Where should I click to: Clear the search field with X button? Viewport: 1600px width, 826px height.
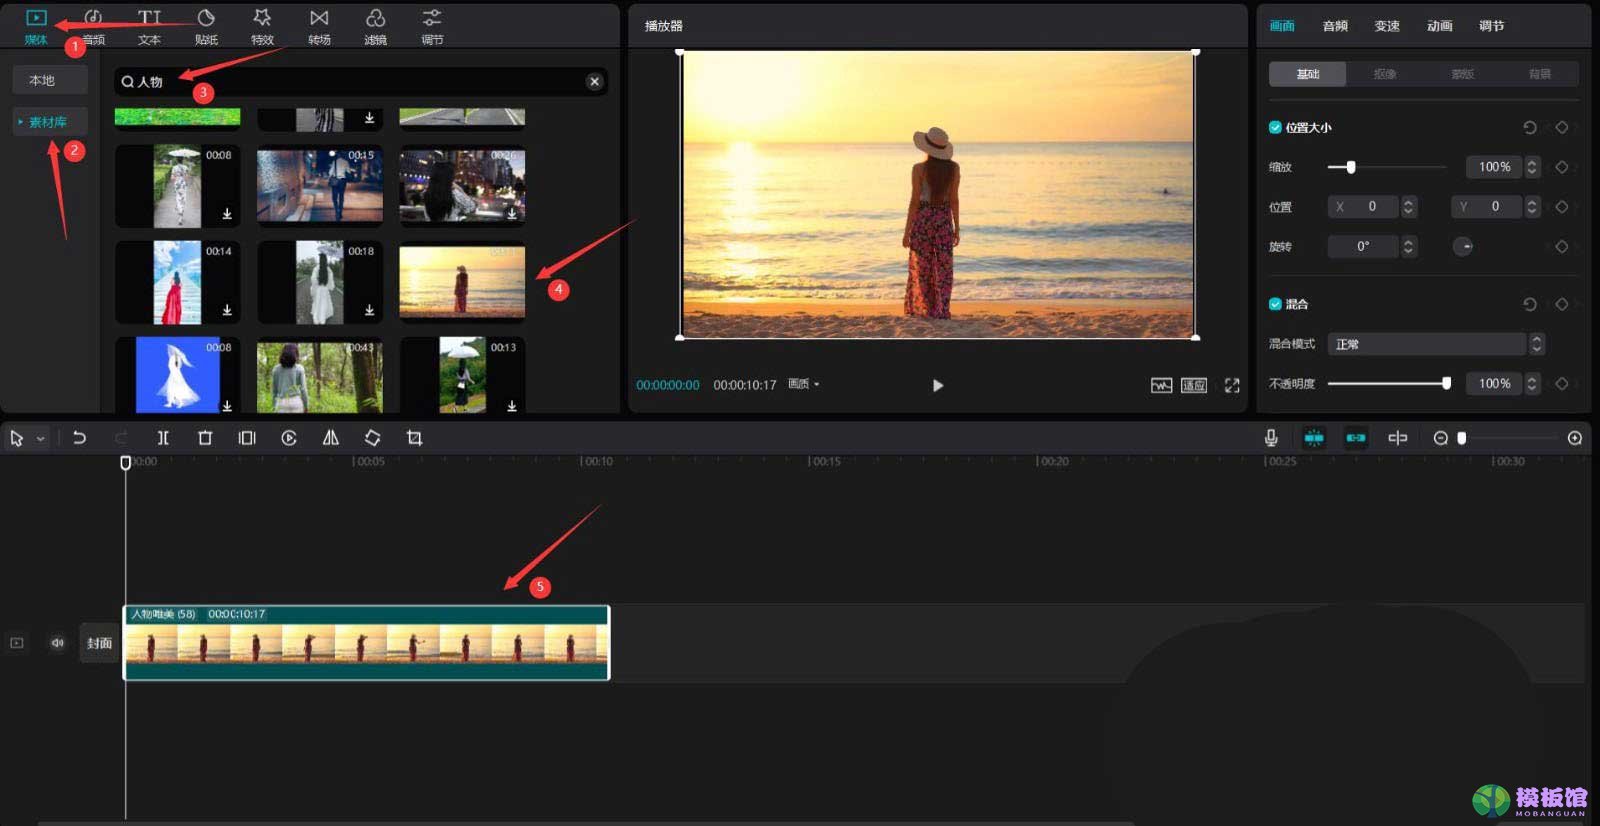595,82
